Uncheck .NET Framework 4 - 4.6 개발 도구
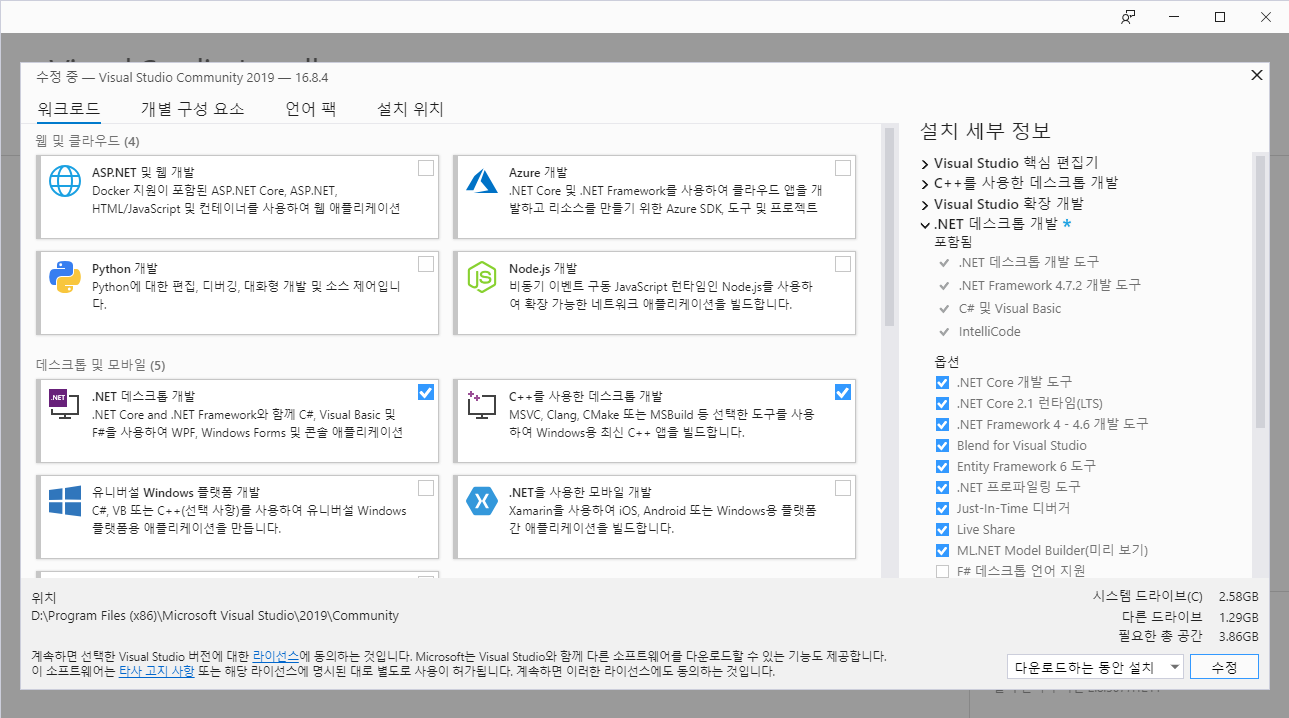1289x718 pixels. click(942, 424)
